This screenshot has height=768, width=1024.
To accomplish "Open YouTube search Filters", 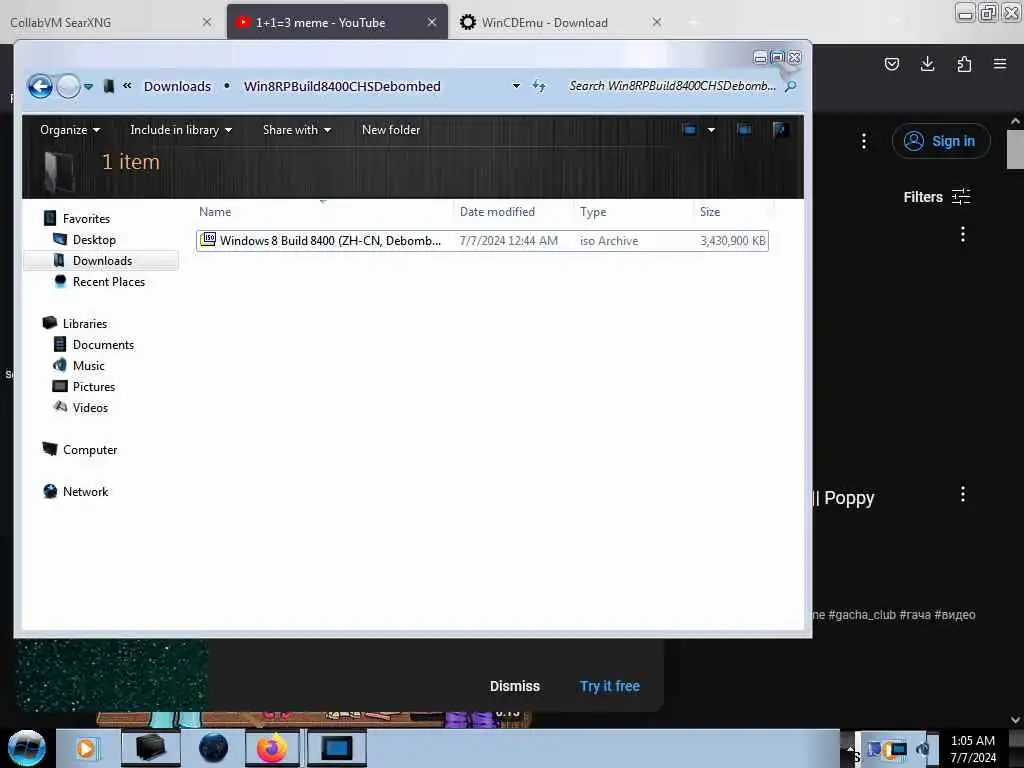I will click(936, 197).
